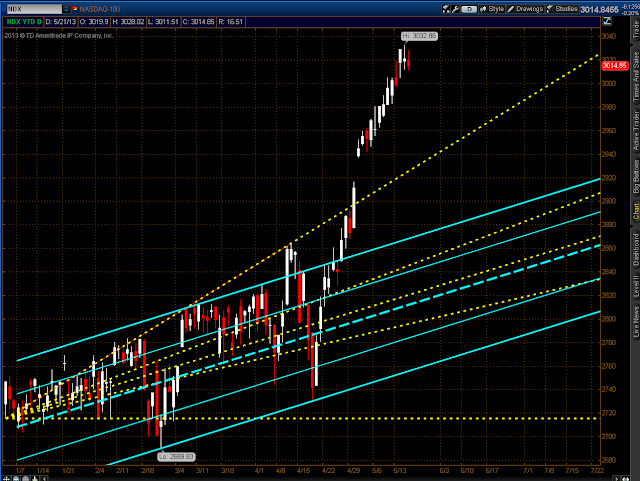Click the D: 5/21/13 date readout
The image size is (640, 481).
click(x=61, y=22)
